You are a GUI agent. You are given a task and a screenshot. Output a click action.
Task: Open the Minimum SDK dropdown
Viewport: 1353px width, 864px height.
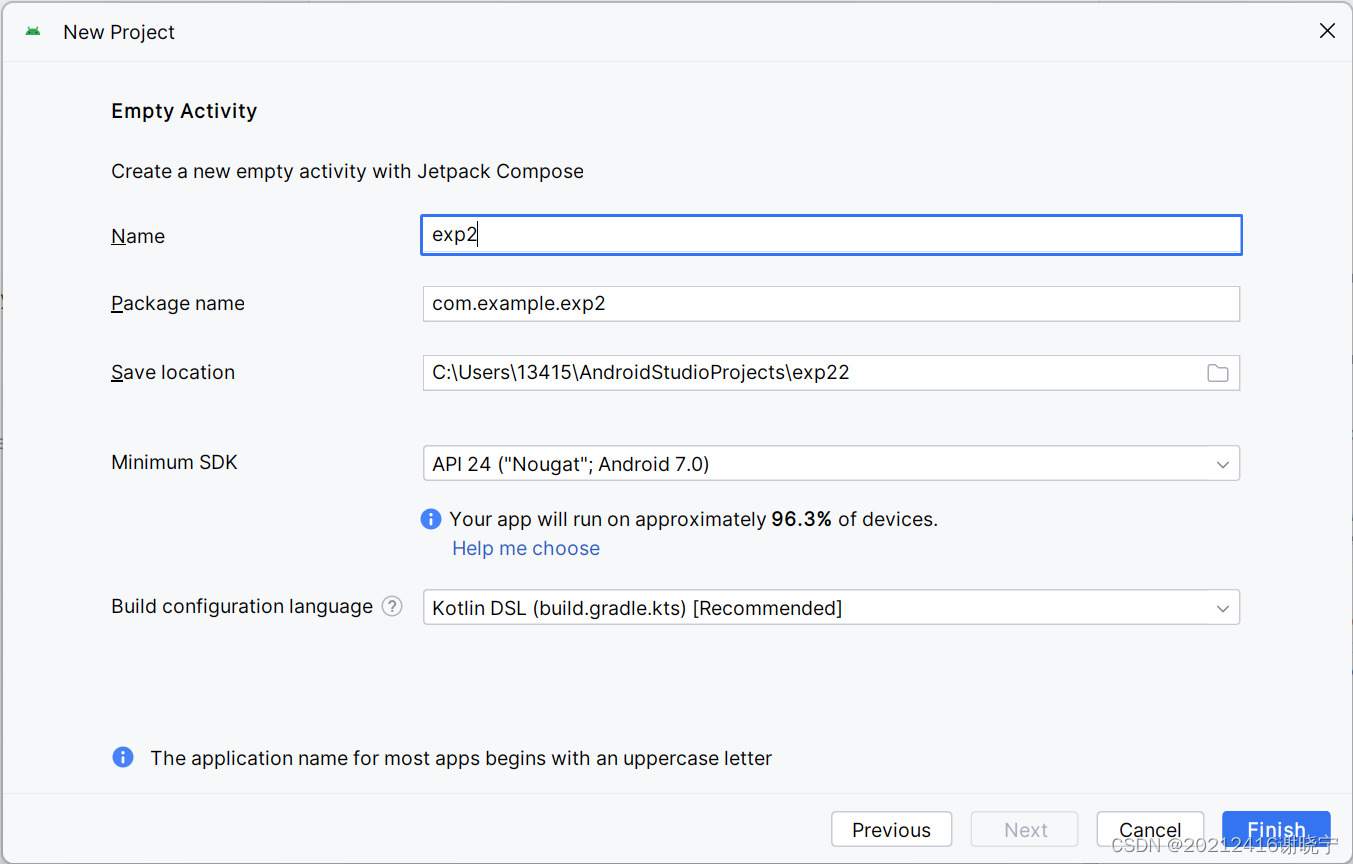(831, 464)
